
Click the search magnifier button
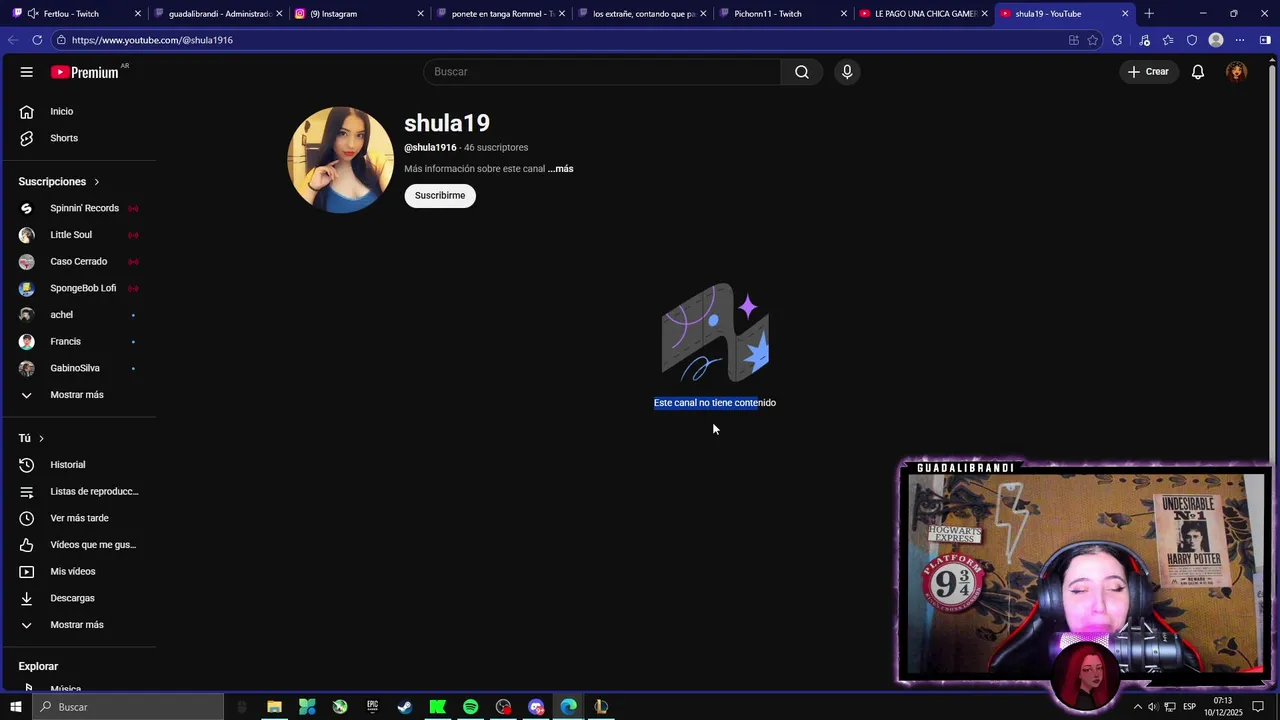point(802,72)
